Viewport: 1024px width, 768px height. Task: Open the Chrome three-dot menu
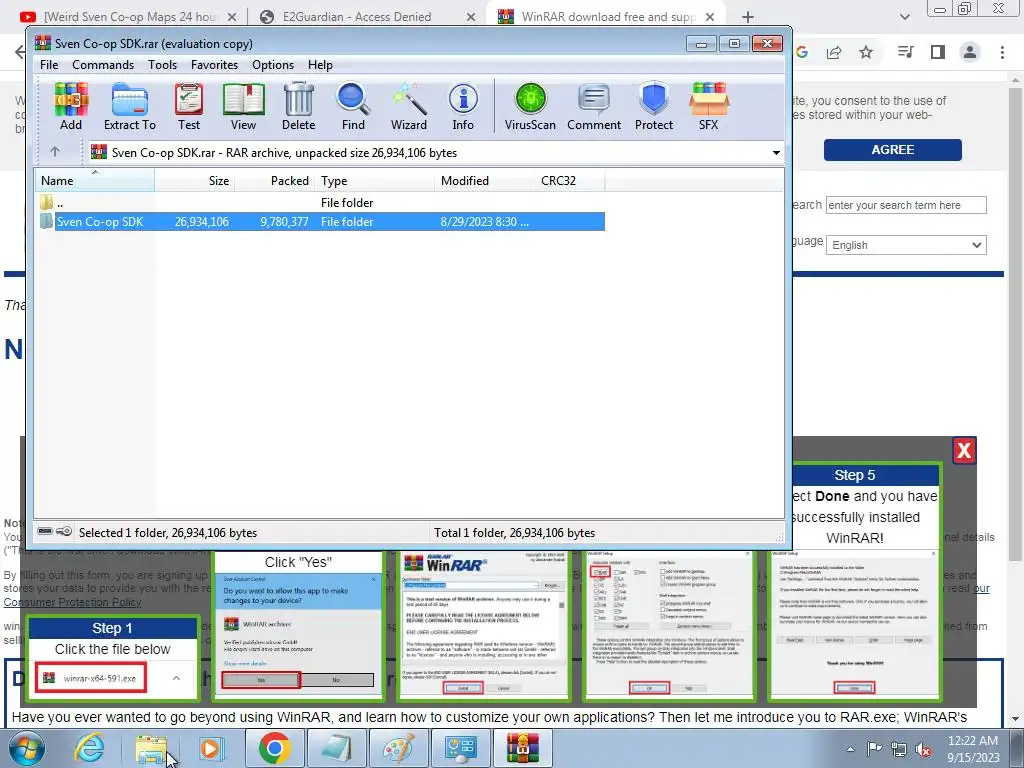coord(1002,52)
